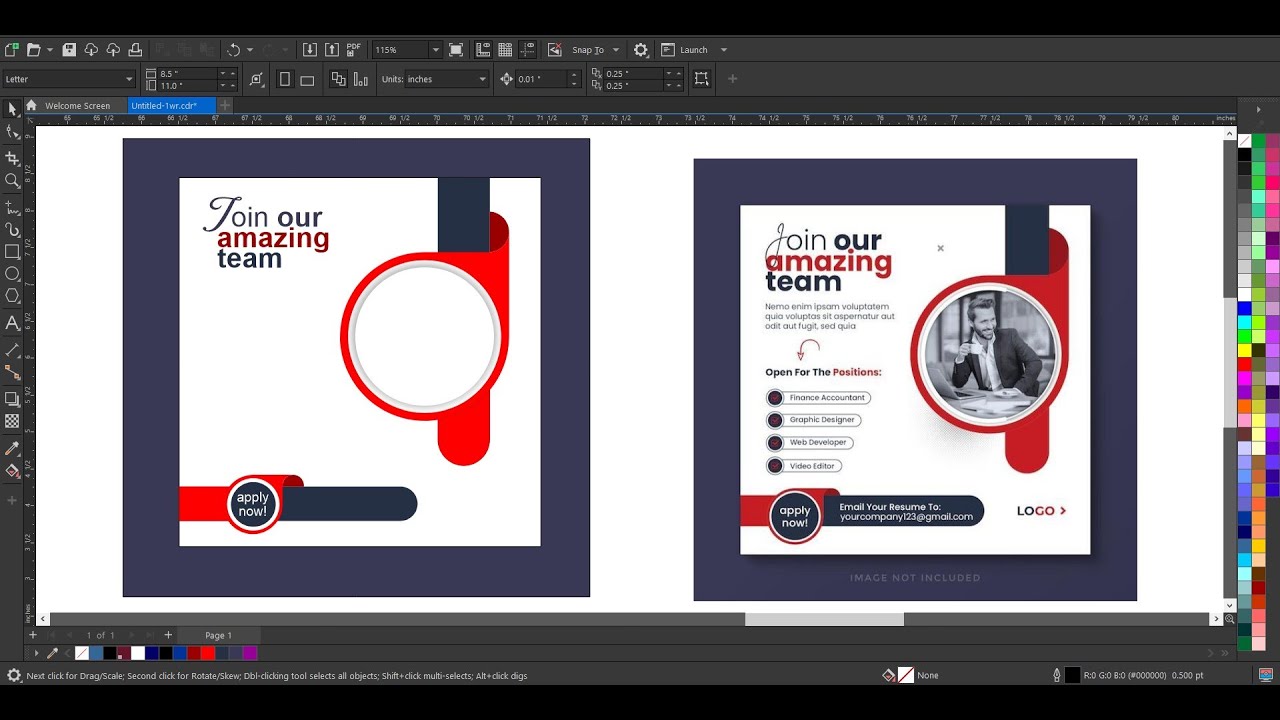Open the Units inches dropdown

tap(482, 79)
